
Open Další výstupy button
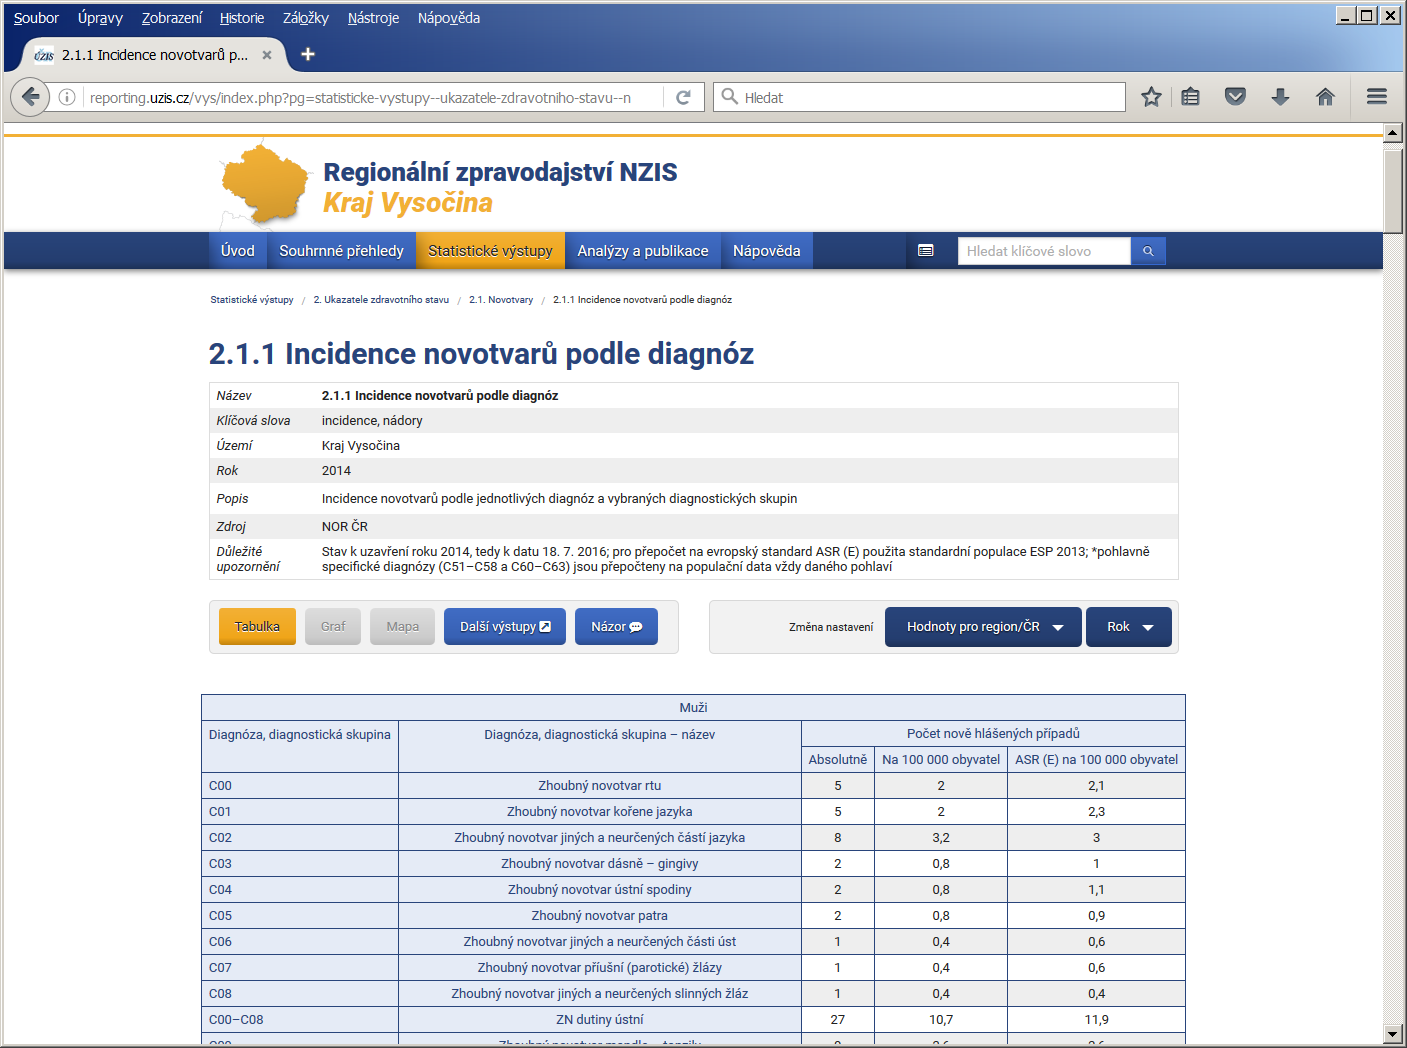pyautogui.click(x=505, y=627)
